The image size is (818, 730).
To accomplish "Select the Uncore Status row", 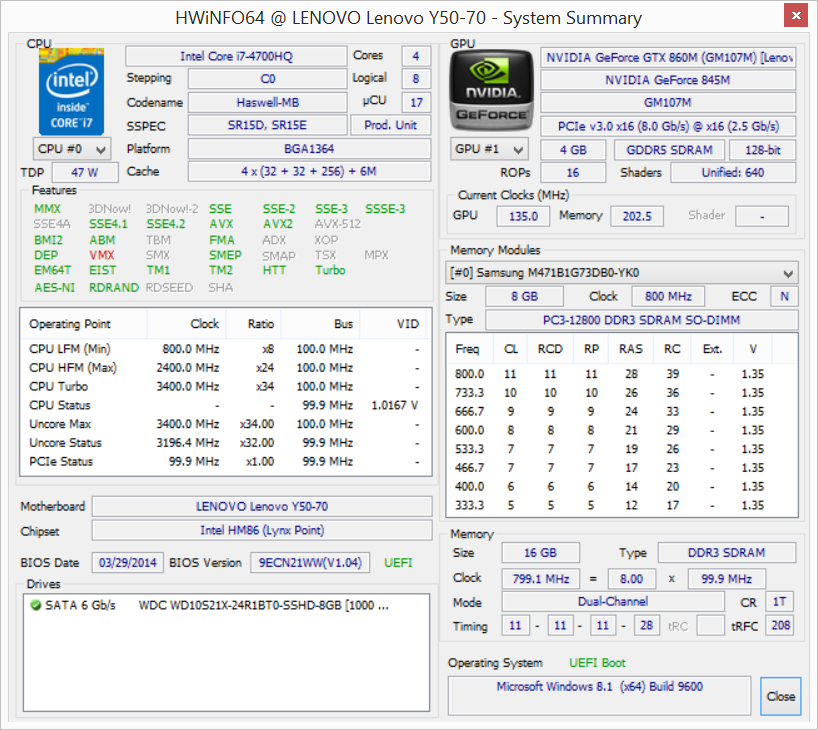I will tap(225, 442).
